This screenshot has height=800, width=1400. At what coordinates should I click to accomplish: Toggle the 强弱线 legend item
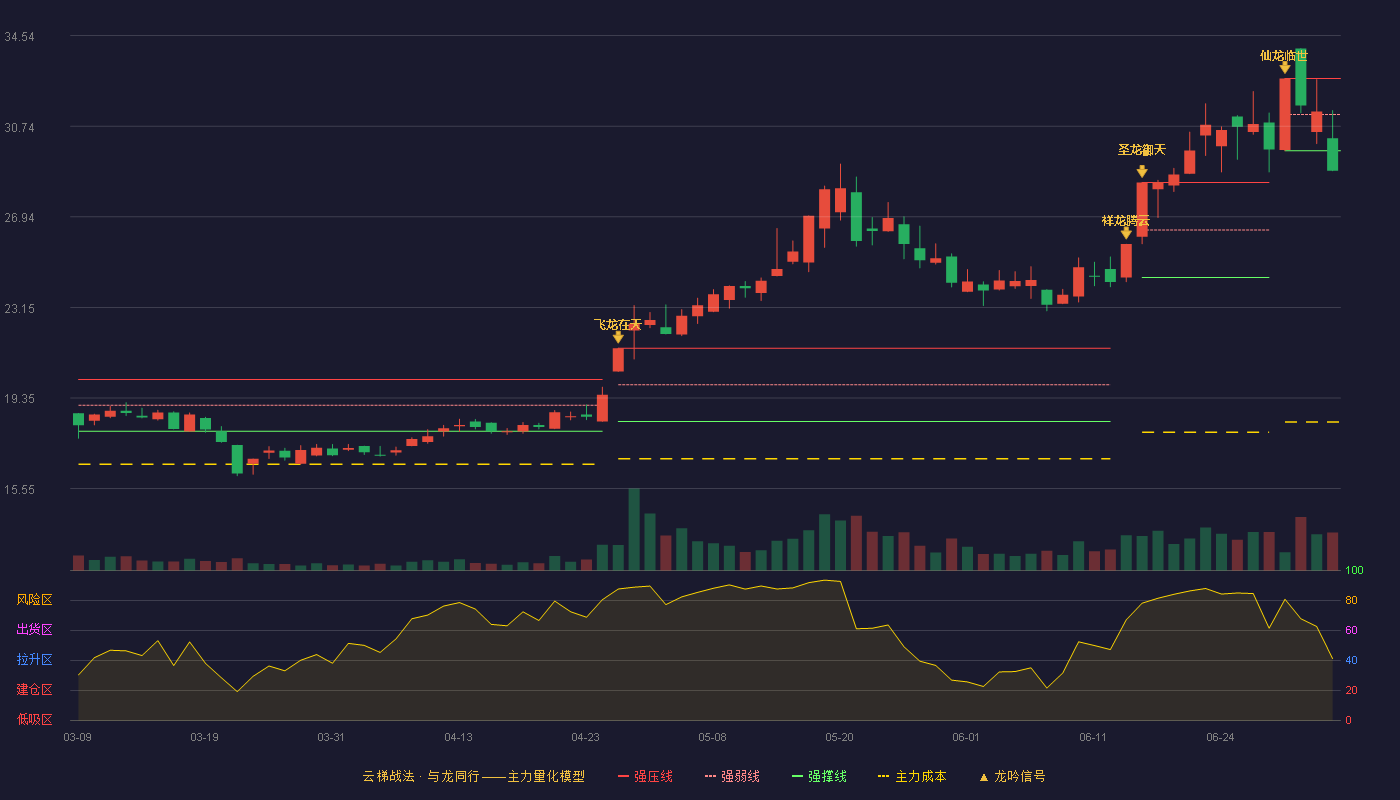pos(732,776)
